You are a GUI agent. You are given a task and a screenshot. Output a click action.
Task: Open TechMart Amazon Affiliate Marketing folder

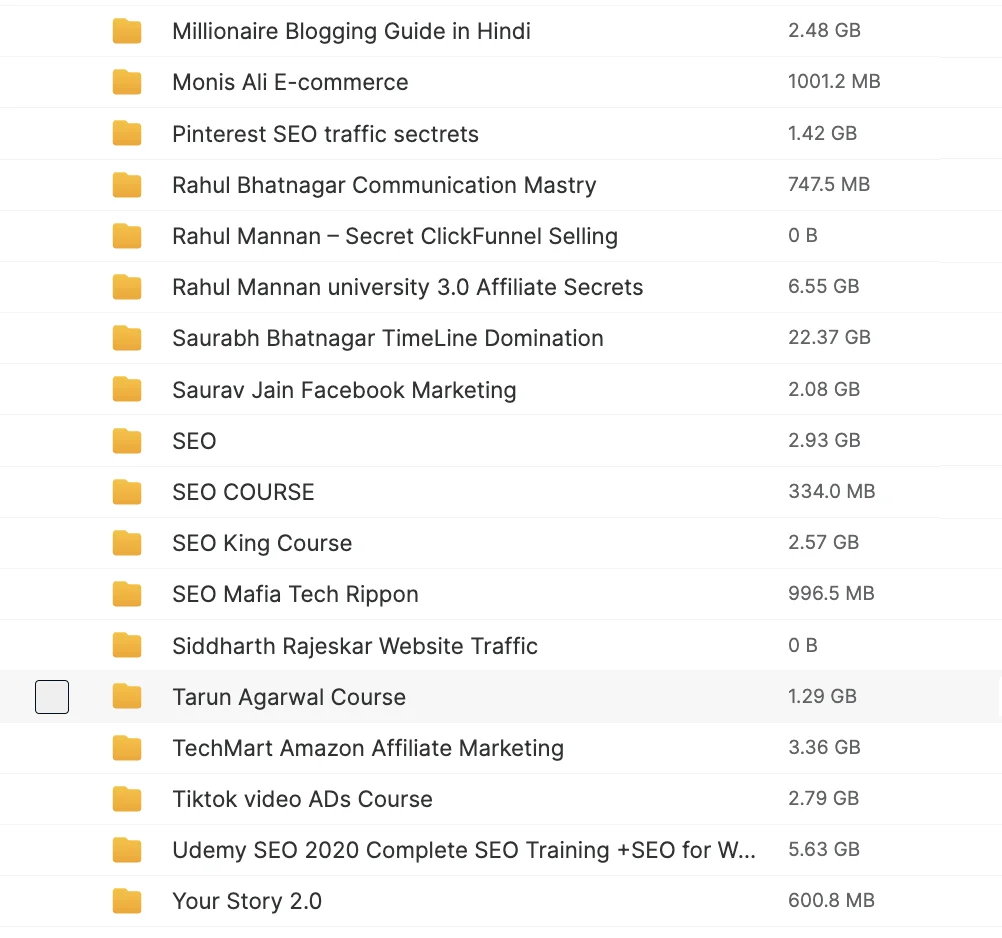coord(367,748)
